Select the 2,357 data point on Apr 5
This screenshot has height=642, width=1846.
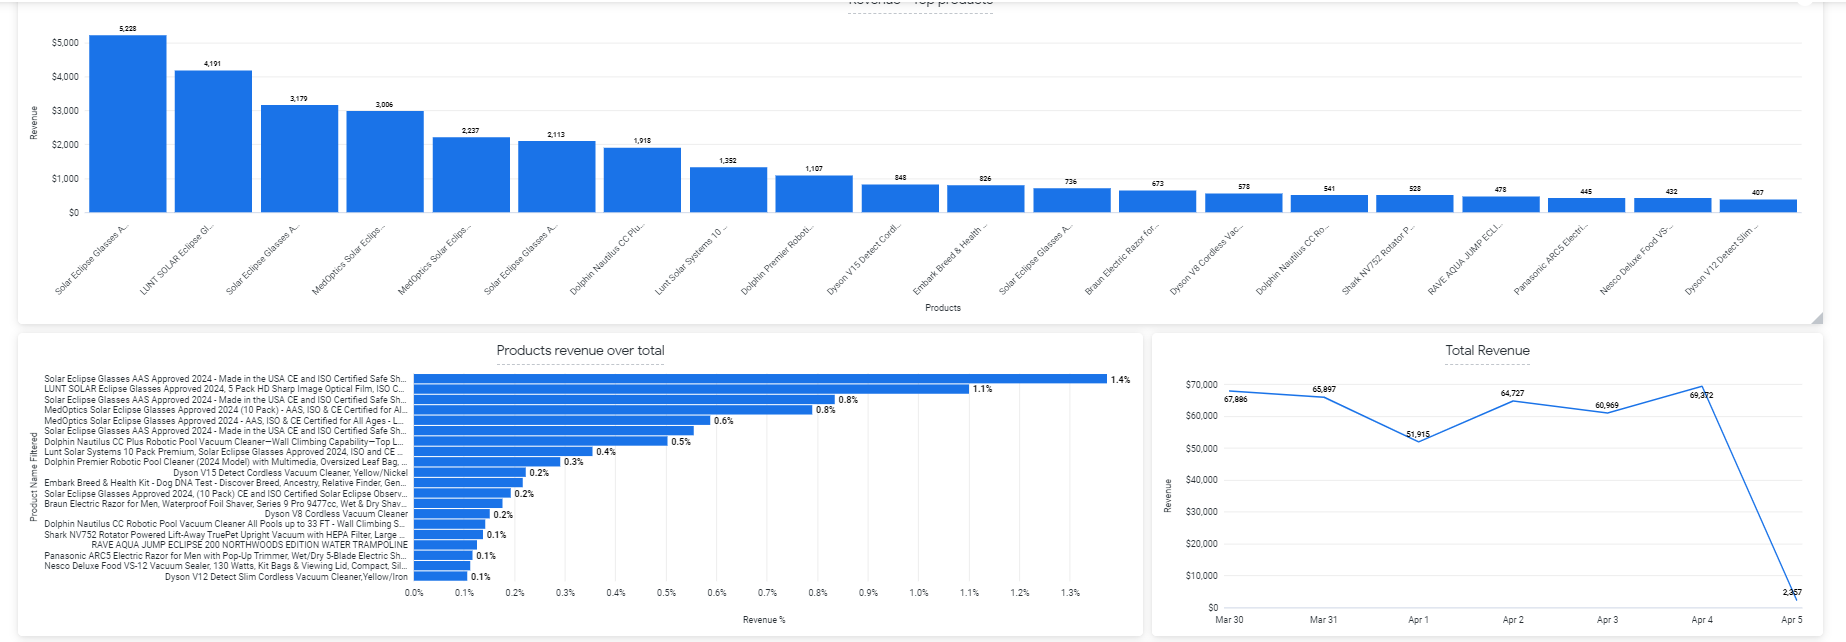tap(1796, 599)
